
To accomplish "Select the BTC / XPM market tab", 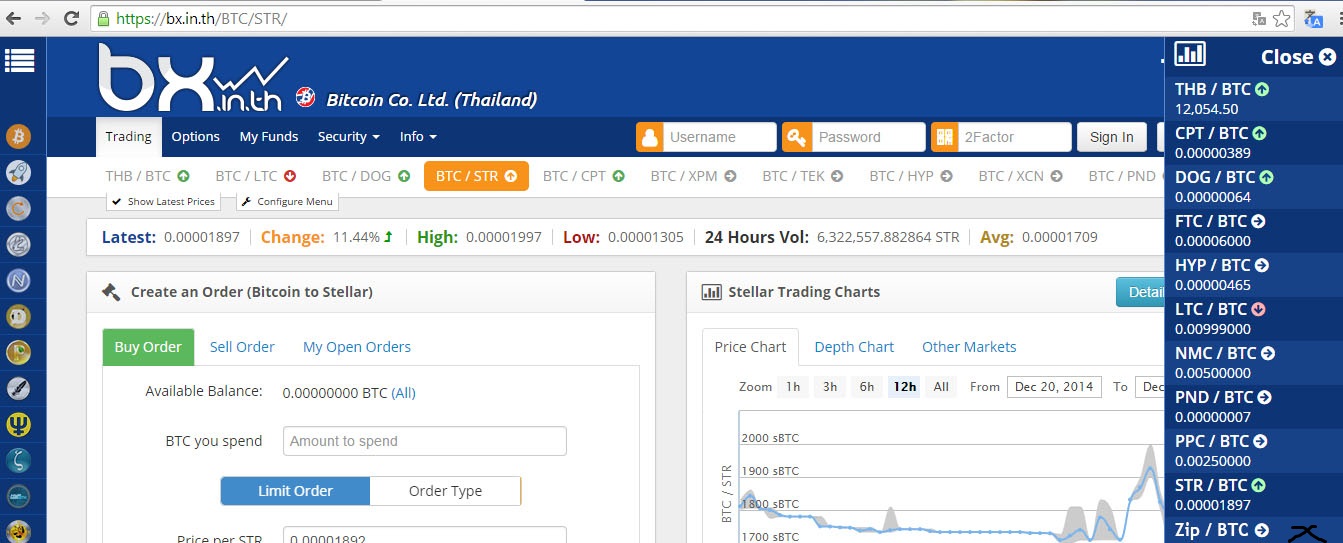I will coord(693,176).
